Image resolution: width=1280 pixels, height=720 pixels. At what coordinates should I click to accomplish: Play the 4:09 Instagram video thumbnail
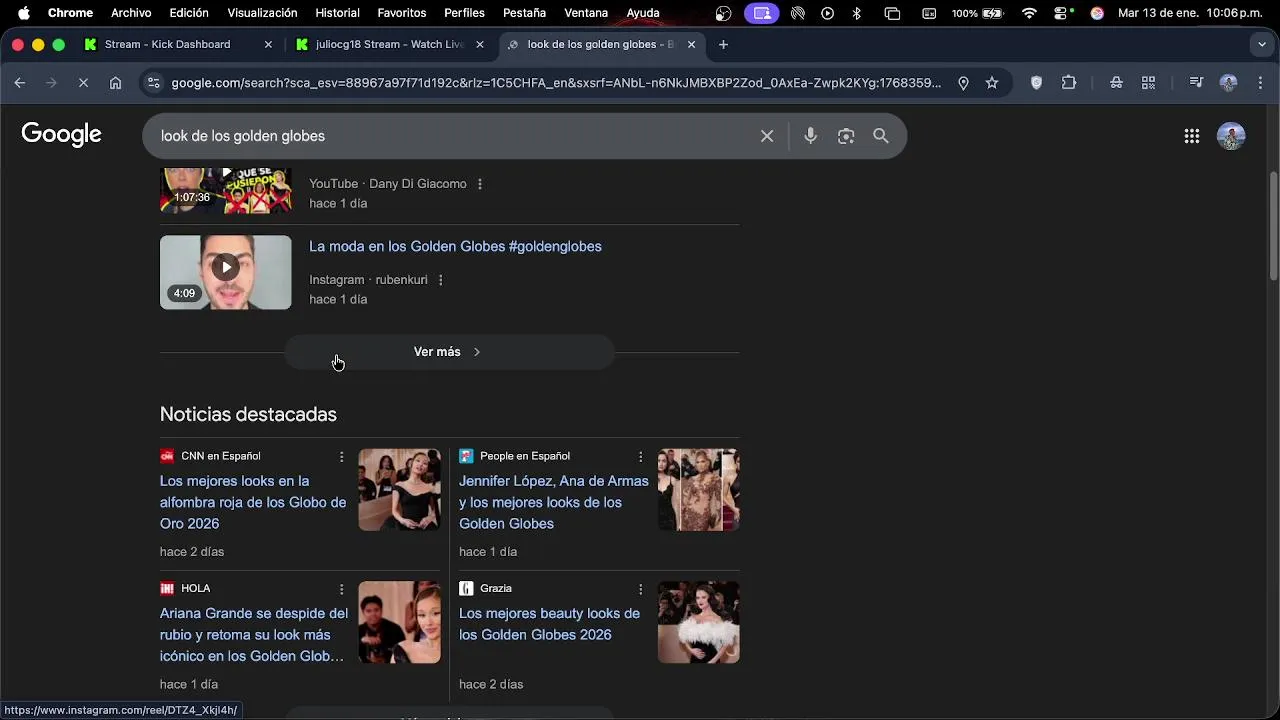click(226, 272)
